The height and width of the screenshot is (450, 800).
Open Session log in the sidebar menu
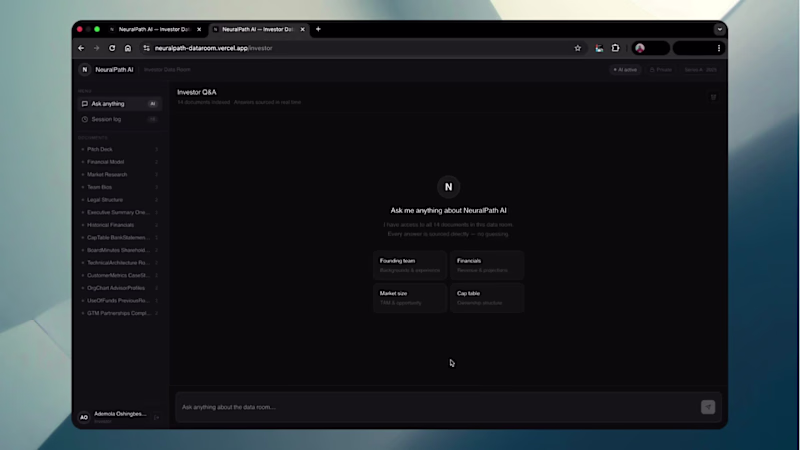pos(119,119)
